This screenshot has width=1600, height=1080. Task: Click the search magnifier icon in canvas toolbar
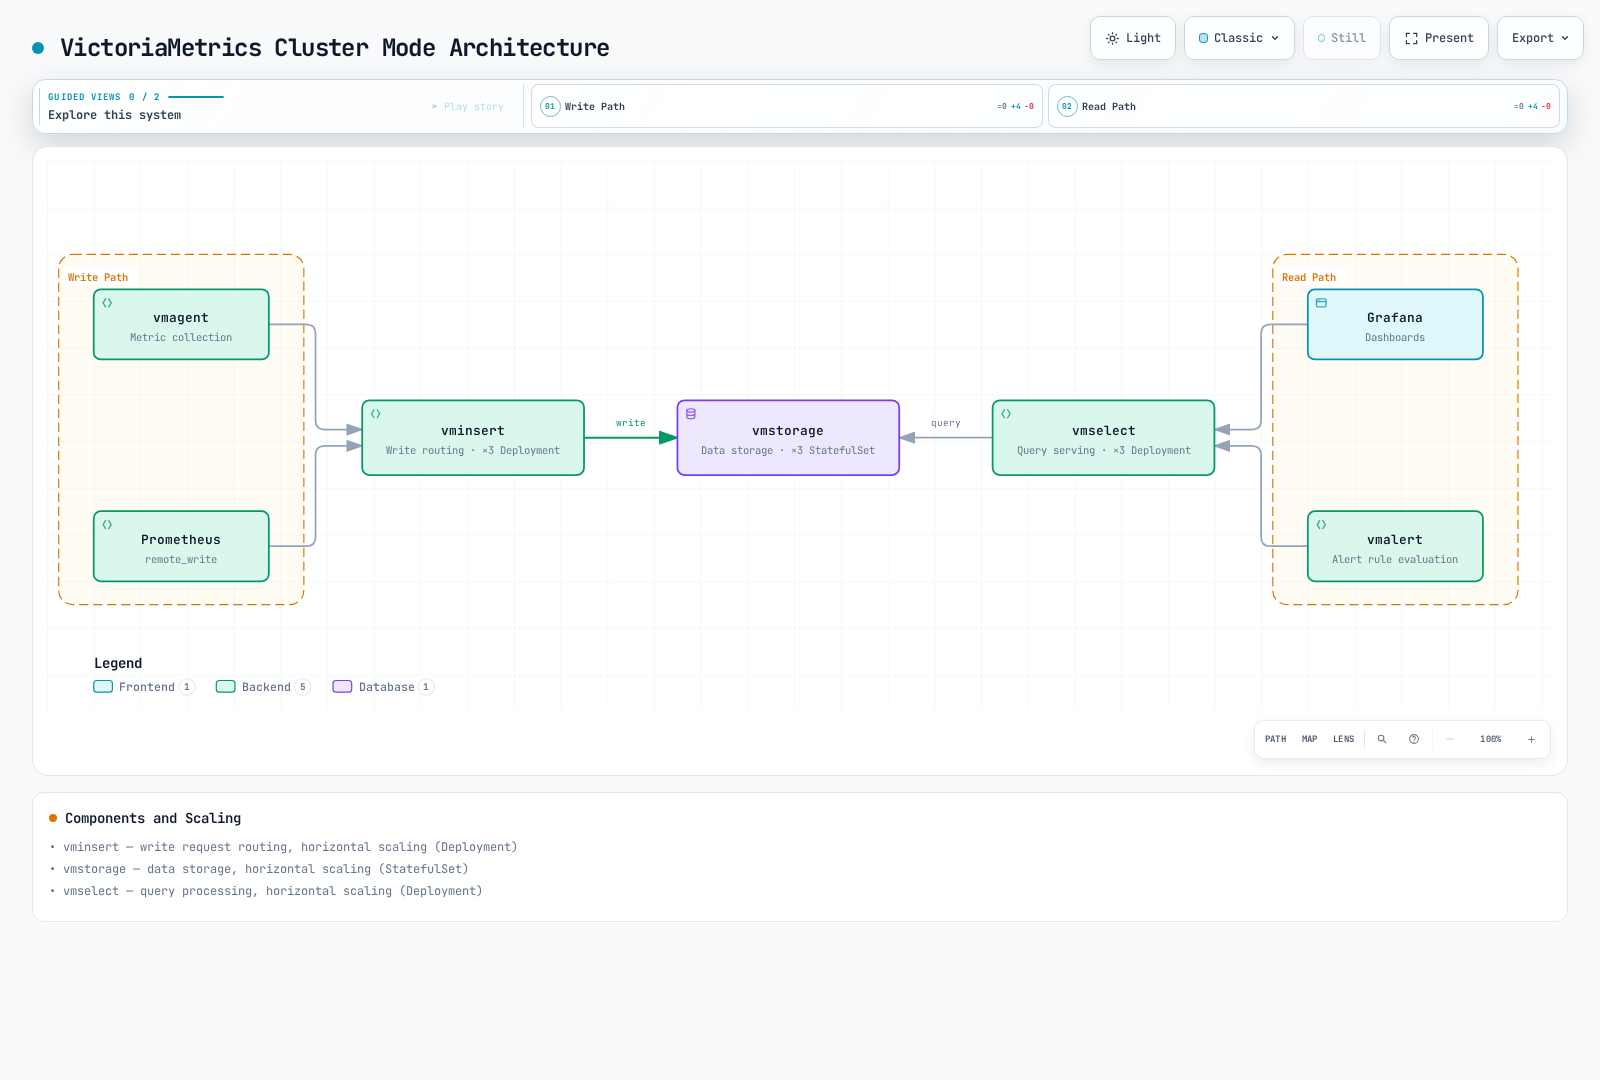(1382, 739)
